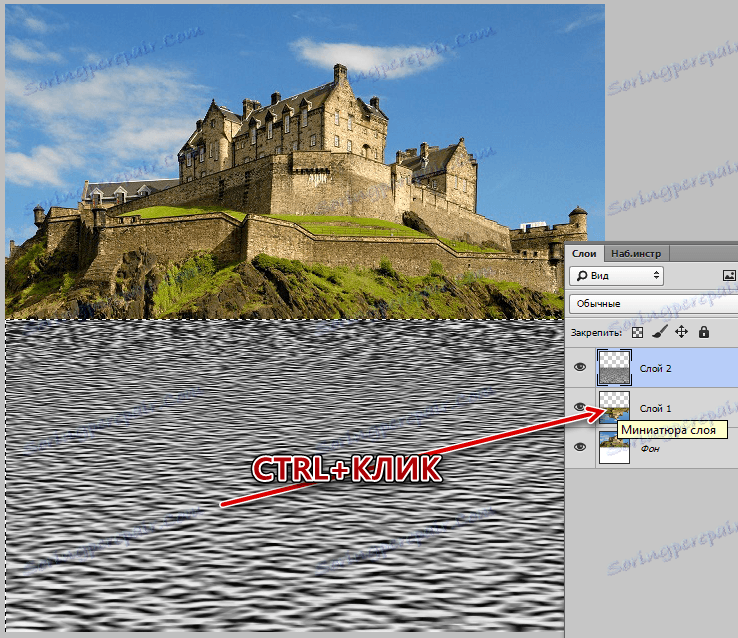Lock all padlock icon
The height and width of the screenshot is (638, 738).
click(x=704, y=332)
